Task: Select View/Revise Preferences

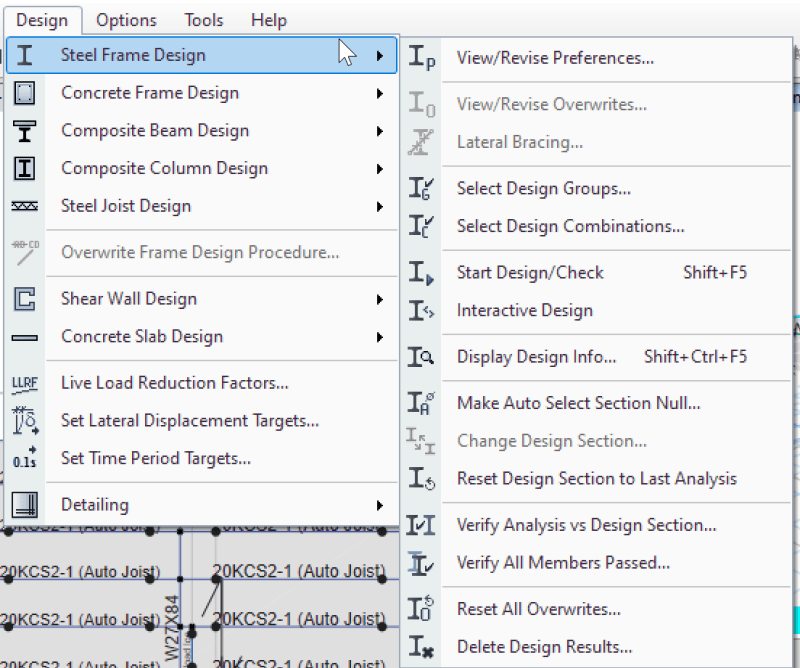Action: coord(597,58)
